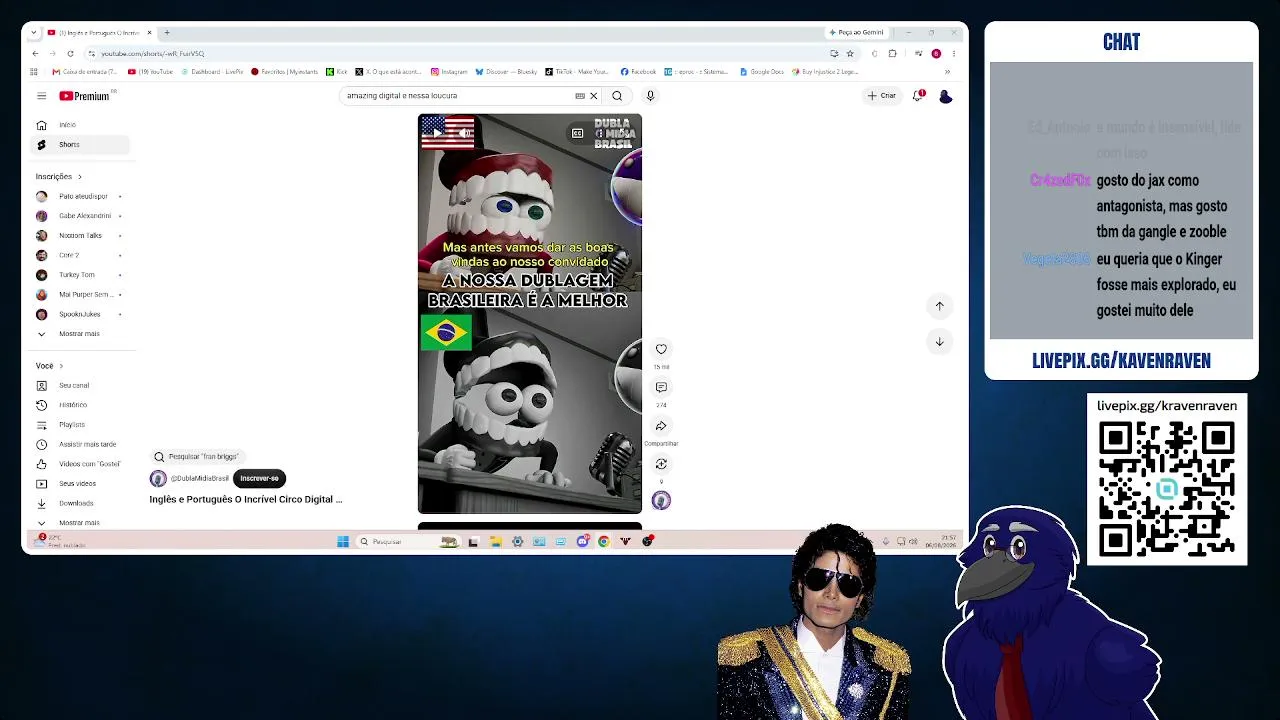
Task: Mute the Short's volume
Action: pos(464,133)
